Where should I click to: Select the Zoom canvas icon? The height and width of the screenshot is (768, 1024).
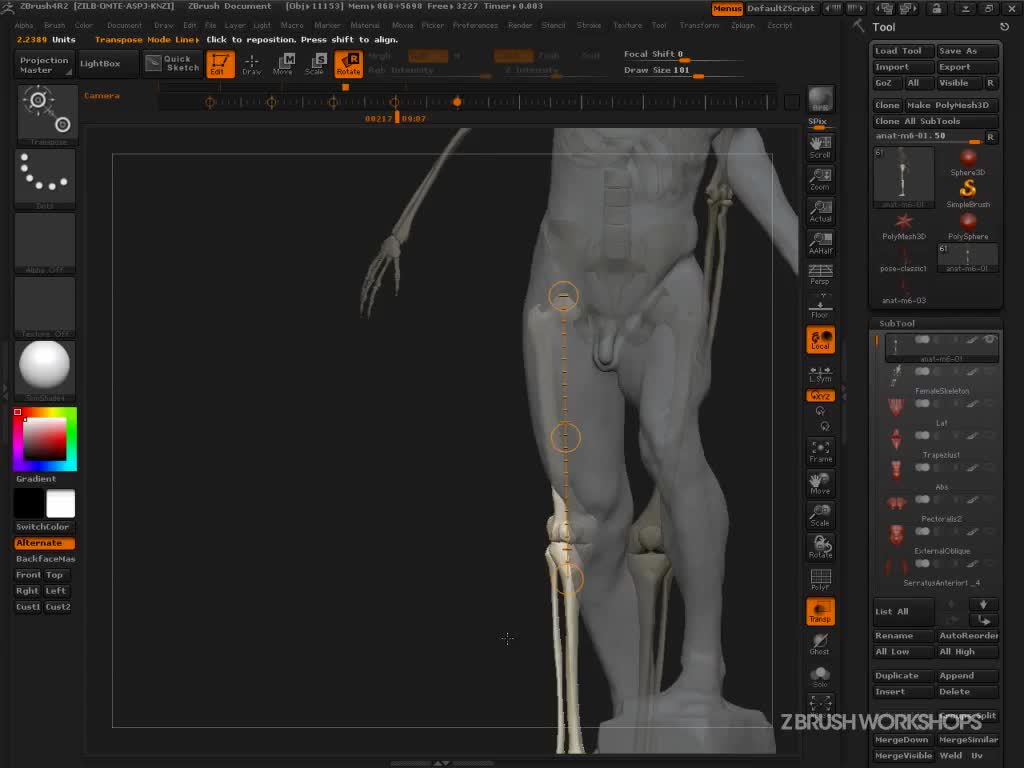coord(820,180)
